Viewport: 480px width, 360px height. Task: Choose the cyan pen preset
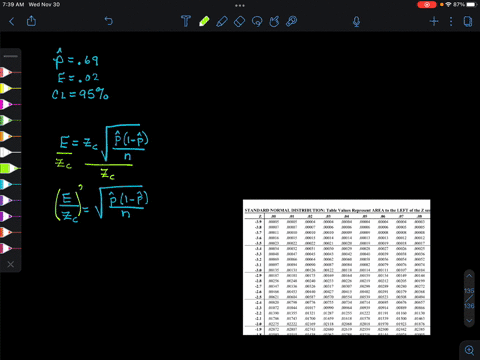pyautogui.click(x=10, y=184)
